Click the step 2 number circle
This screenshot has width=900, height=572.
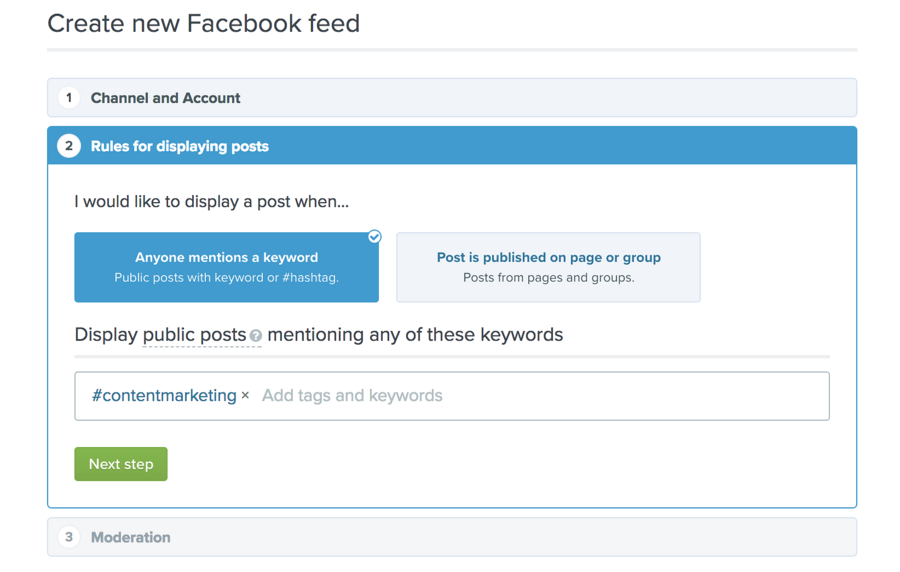coord(69,146)
